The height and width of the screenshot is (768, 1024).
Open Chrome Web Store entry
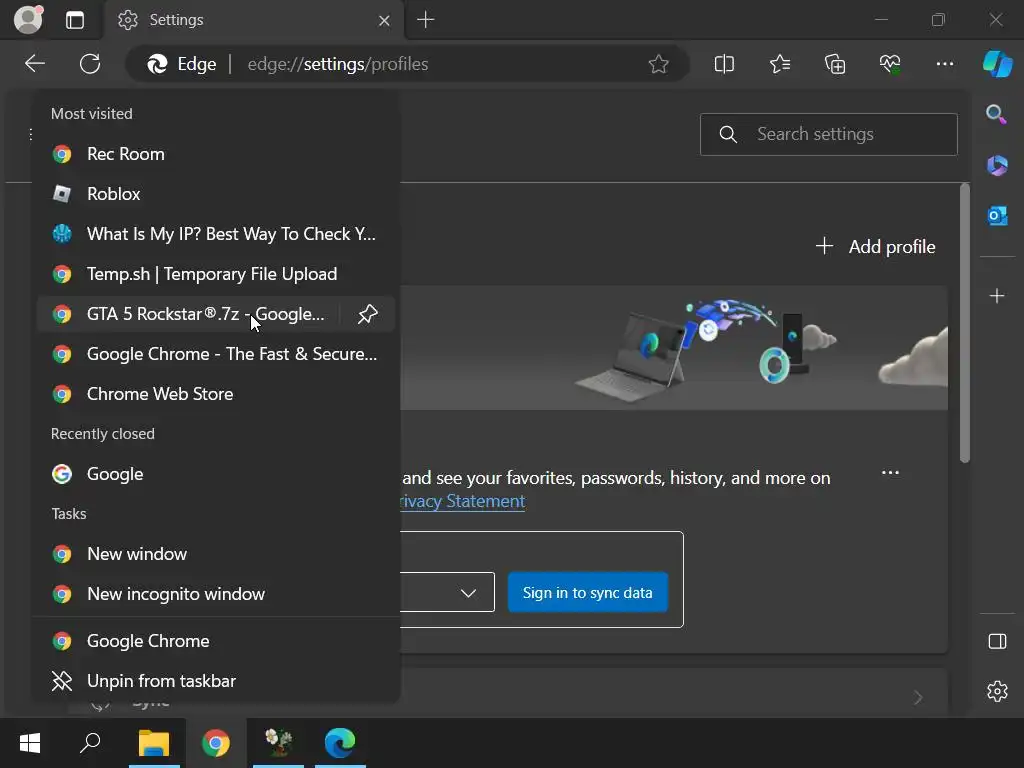pos(216,394)
